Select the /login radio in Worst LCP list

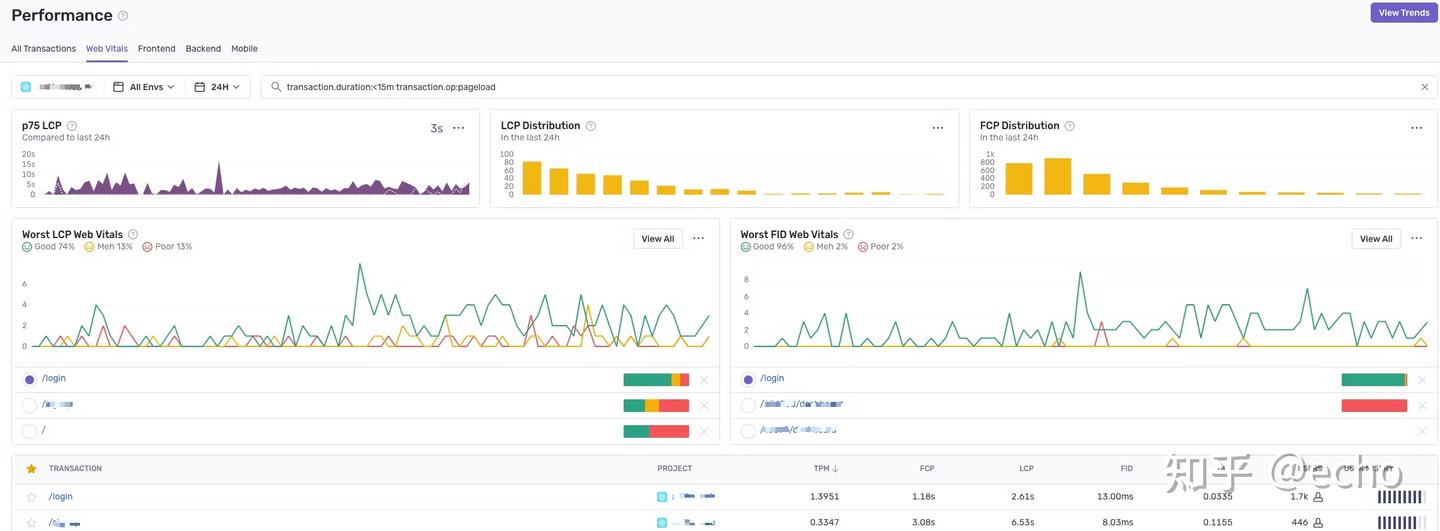[x=29, y=379]
